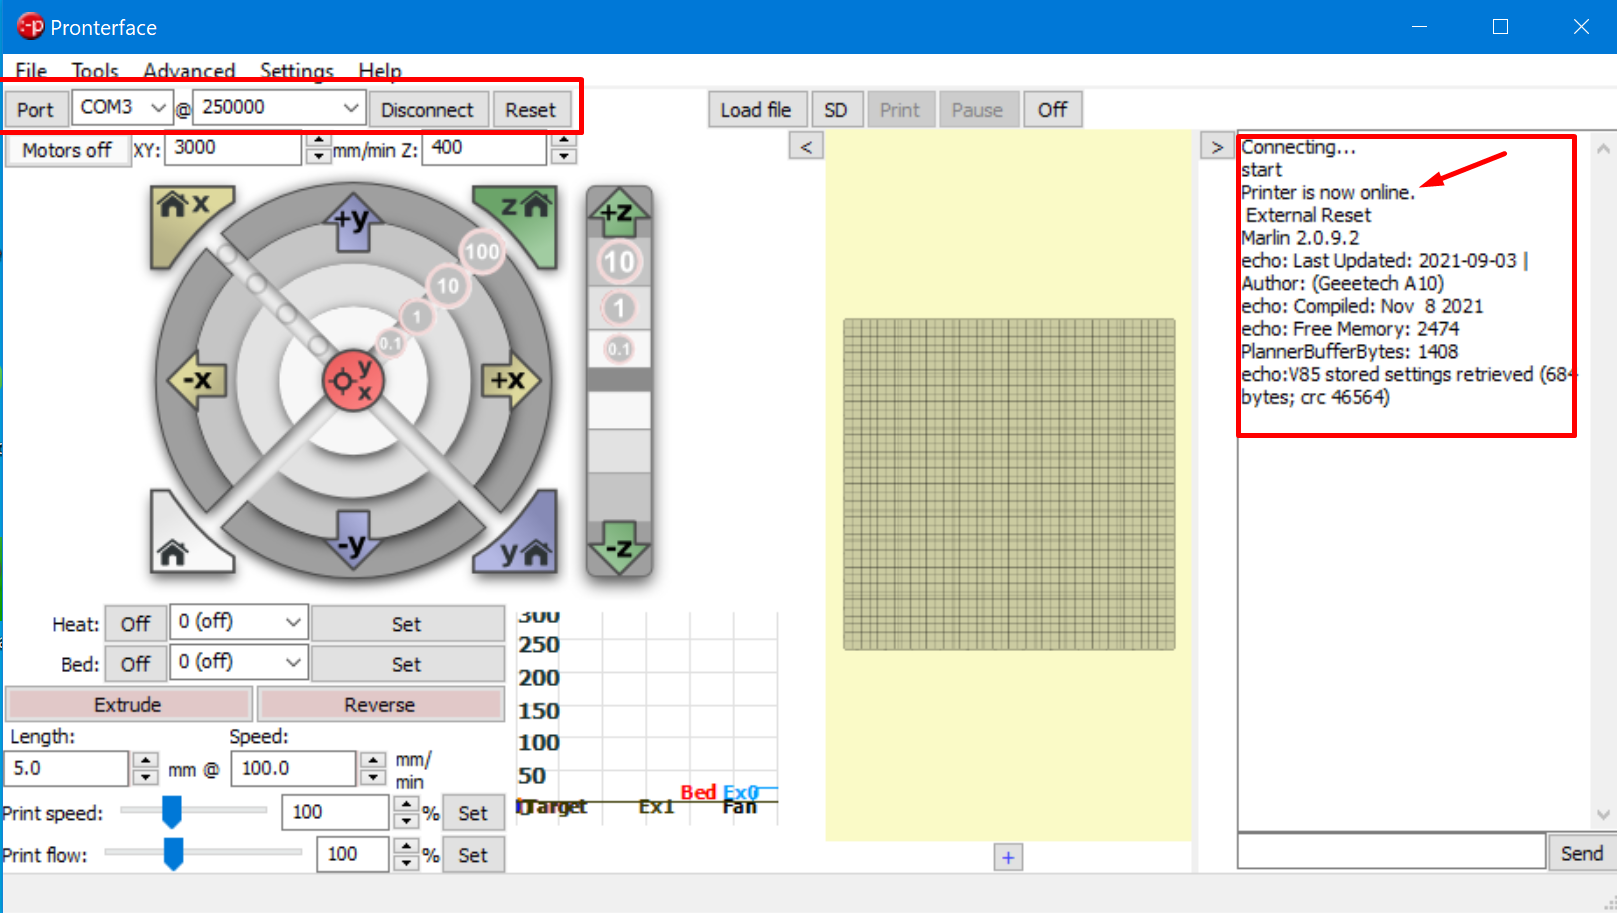Collapse panel with the < arrow button

806,146
